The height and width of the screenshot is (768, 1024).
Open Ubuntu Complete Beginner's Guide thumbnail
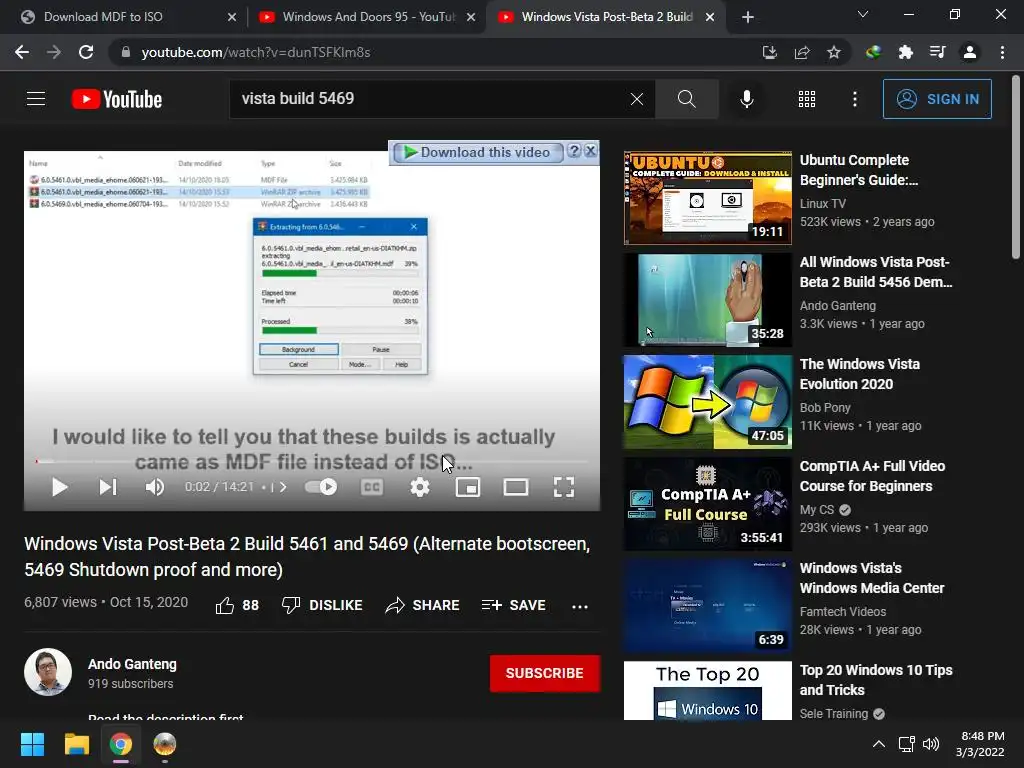708,198
